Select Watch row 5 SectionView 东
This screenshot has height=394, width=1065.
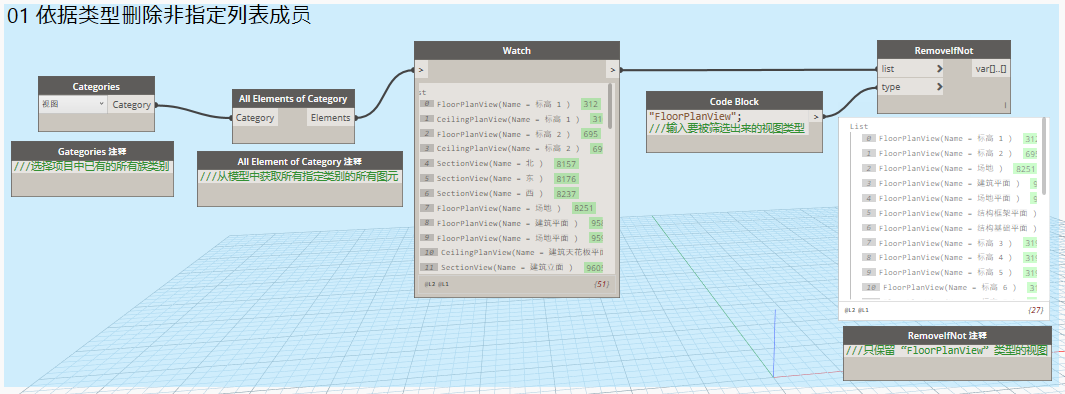(x=499, y=179)
